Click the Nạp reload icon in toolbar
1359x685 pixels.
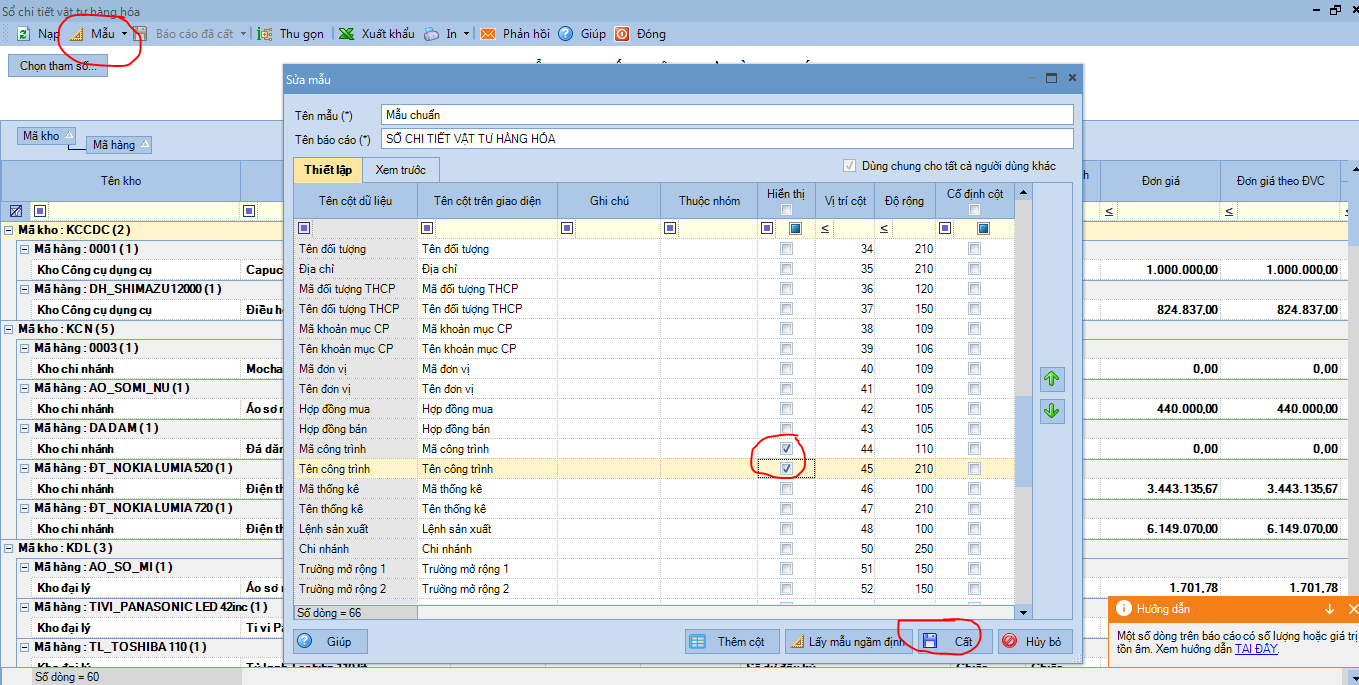[x=23, y=34]
